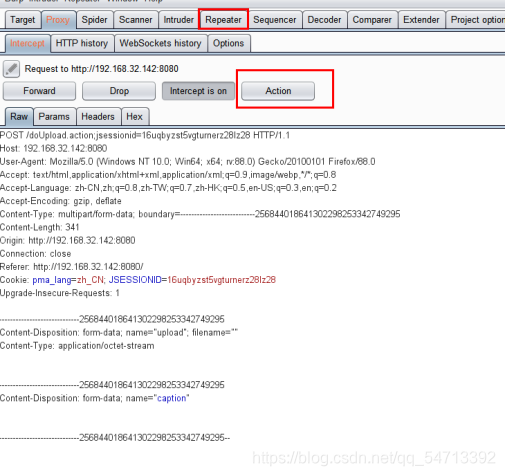The width and height of the screenshot is (505, 476).
Task: Click the Upgrade-Insecure-Requests: 1 line
Action: pyautogui.click(x=60, y=293)
